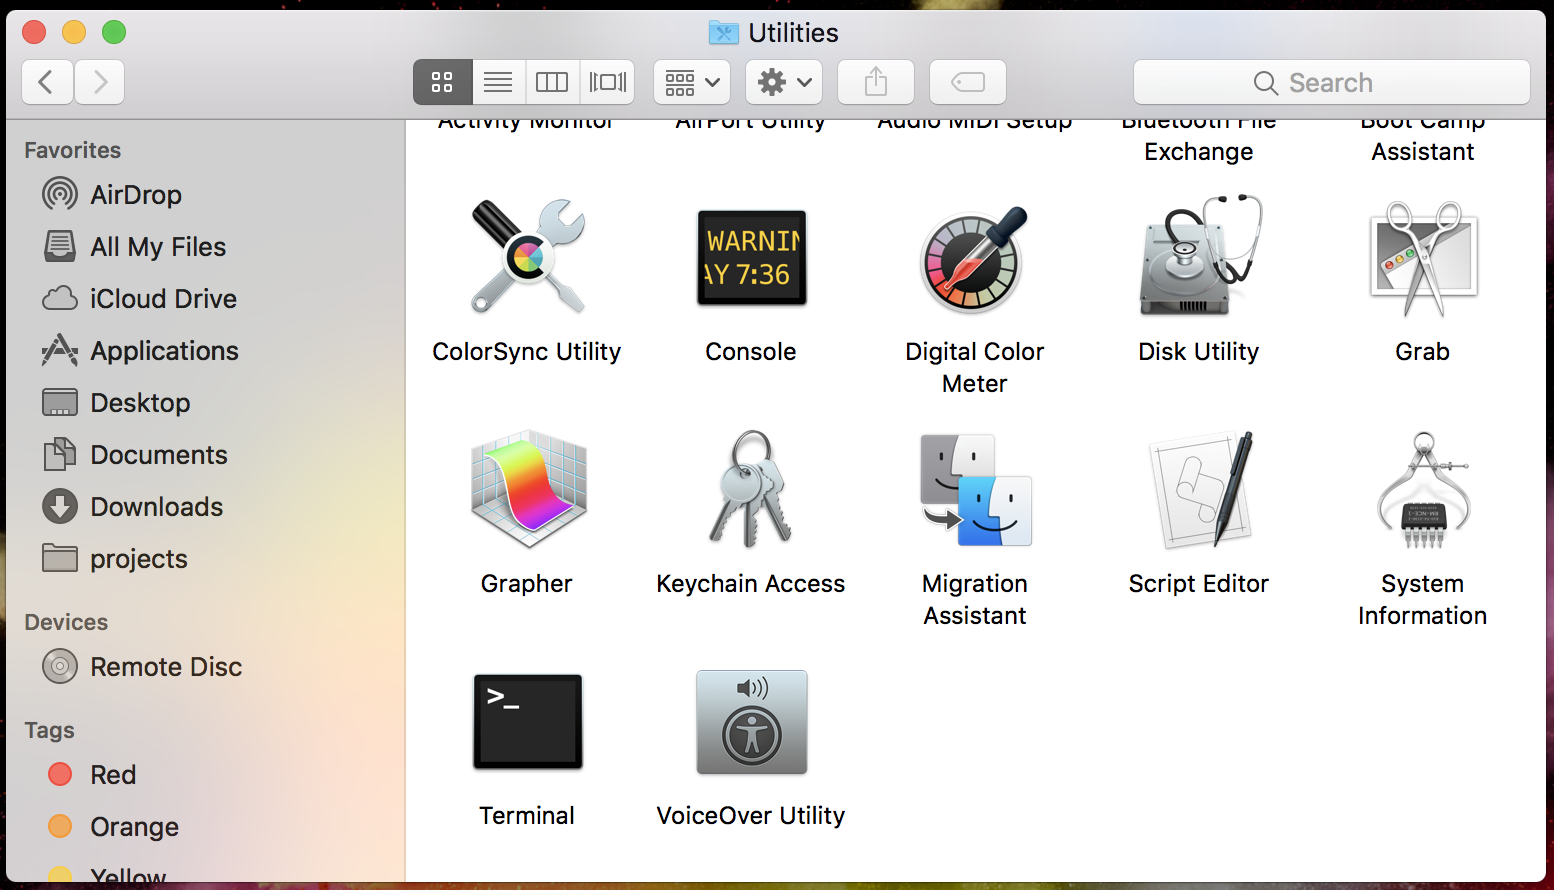Screen dimensions: 1554x890
Task: Open the Action gear menu
Action: click(784, 82)
